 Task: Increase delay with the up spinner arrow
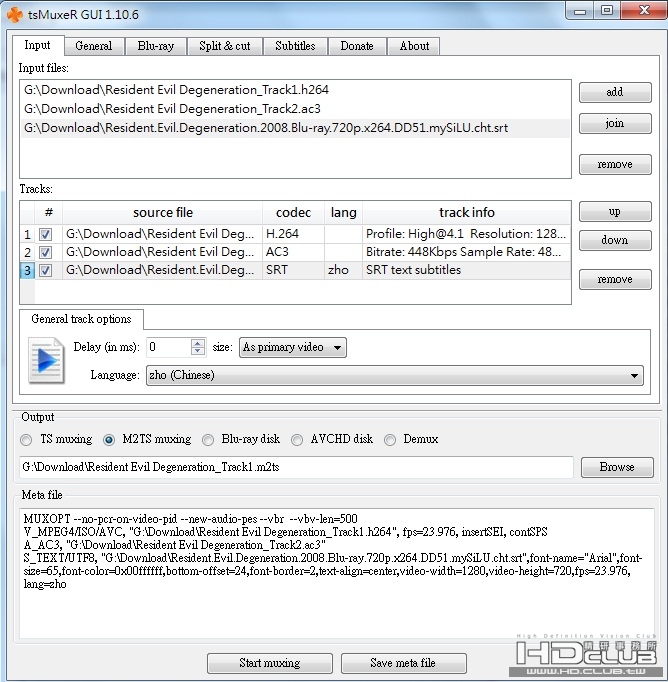(198, 343)
